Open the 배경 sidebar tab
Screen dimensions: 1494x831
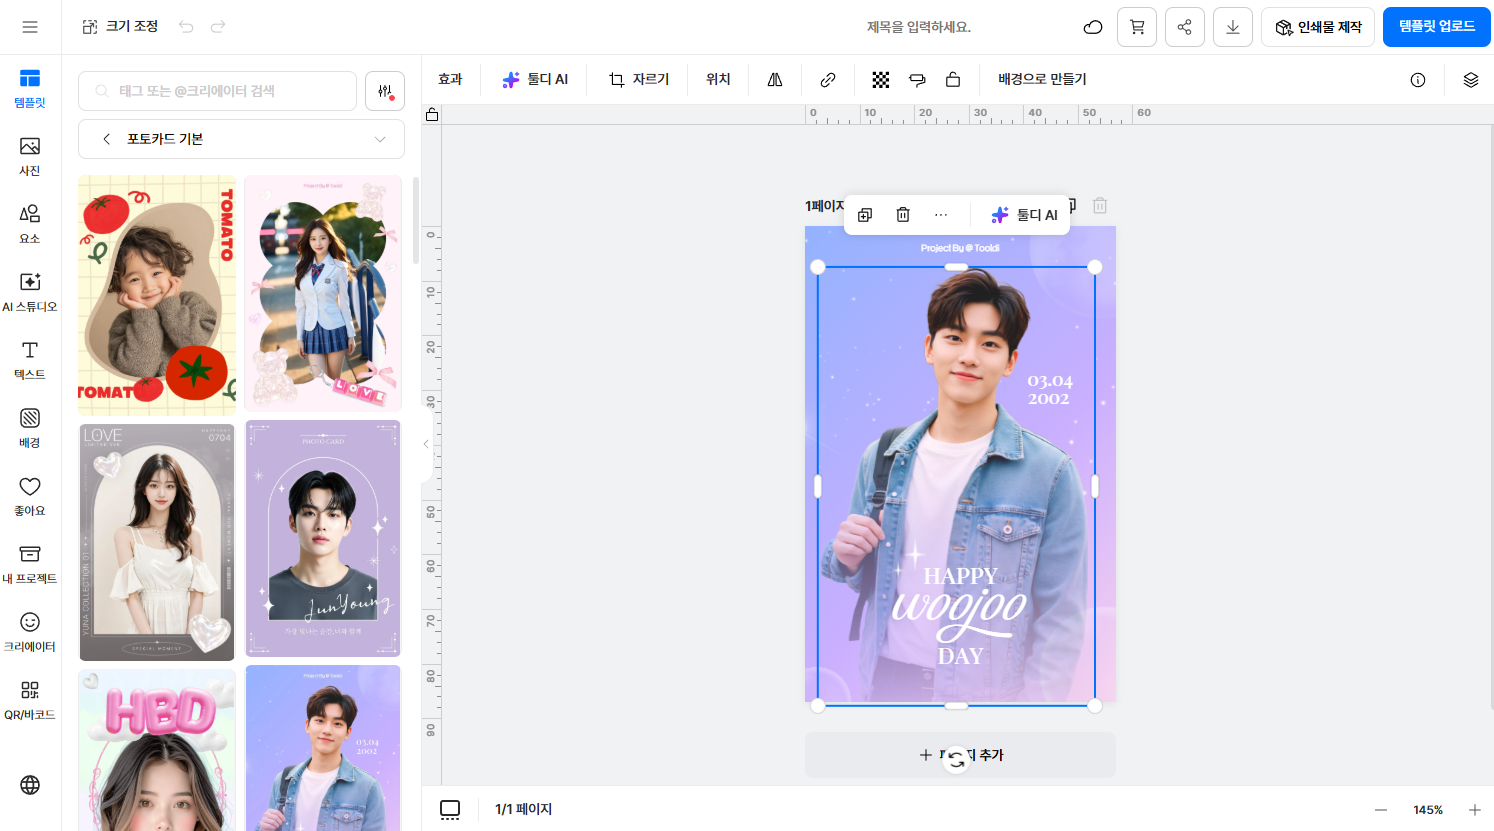30,428
